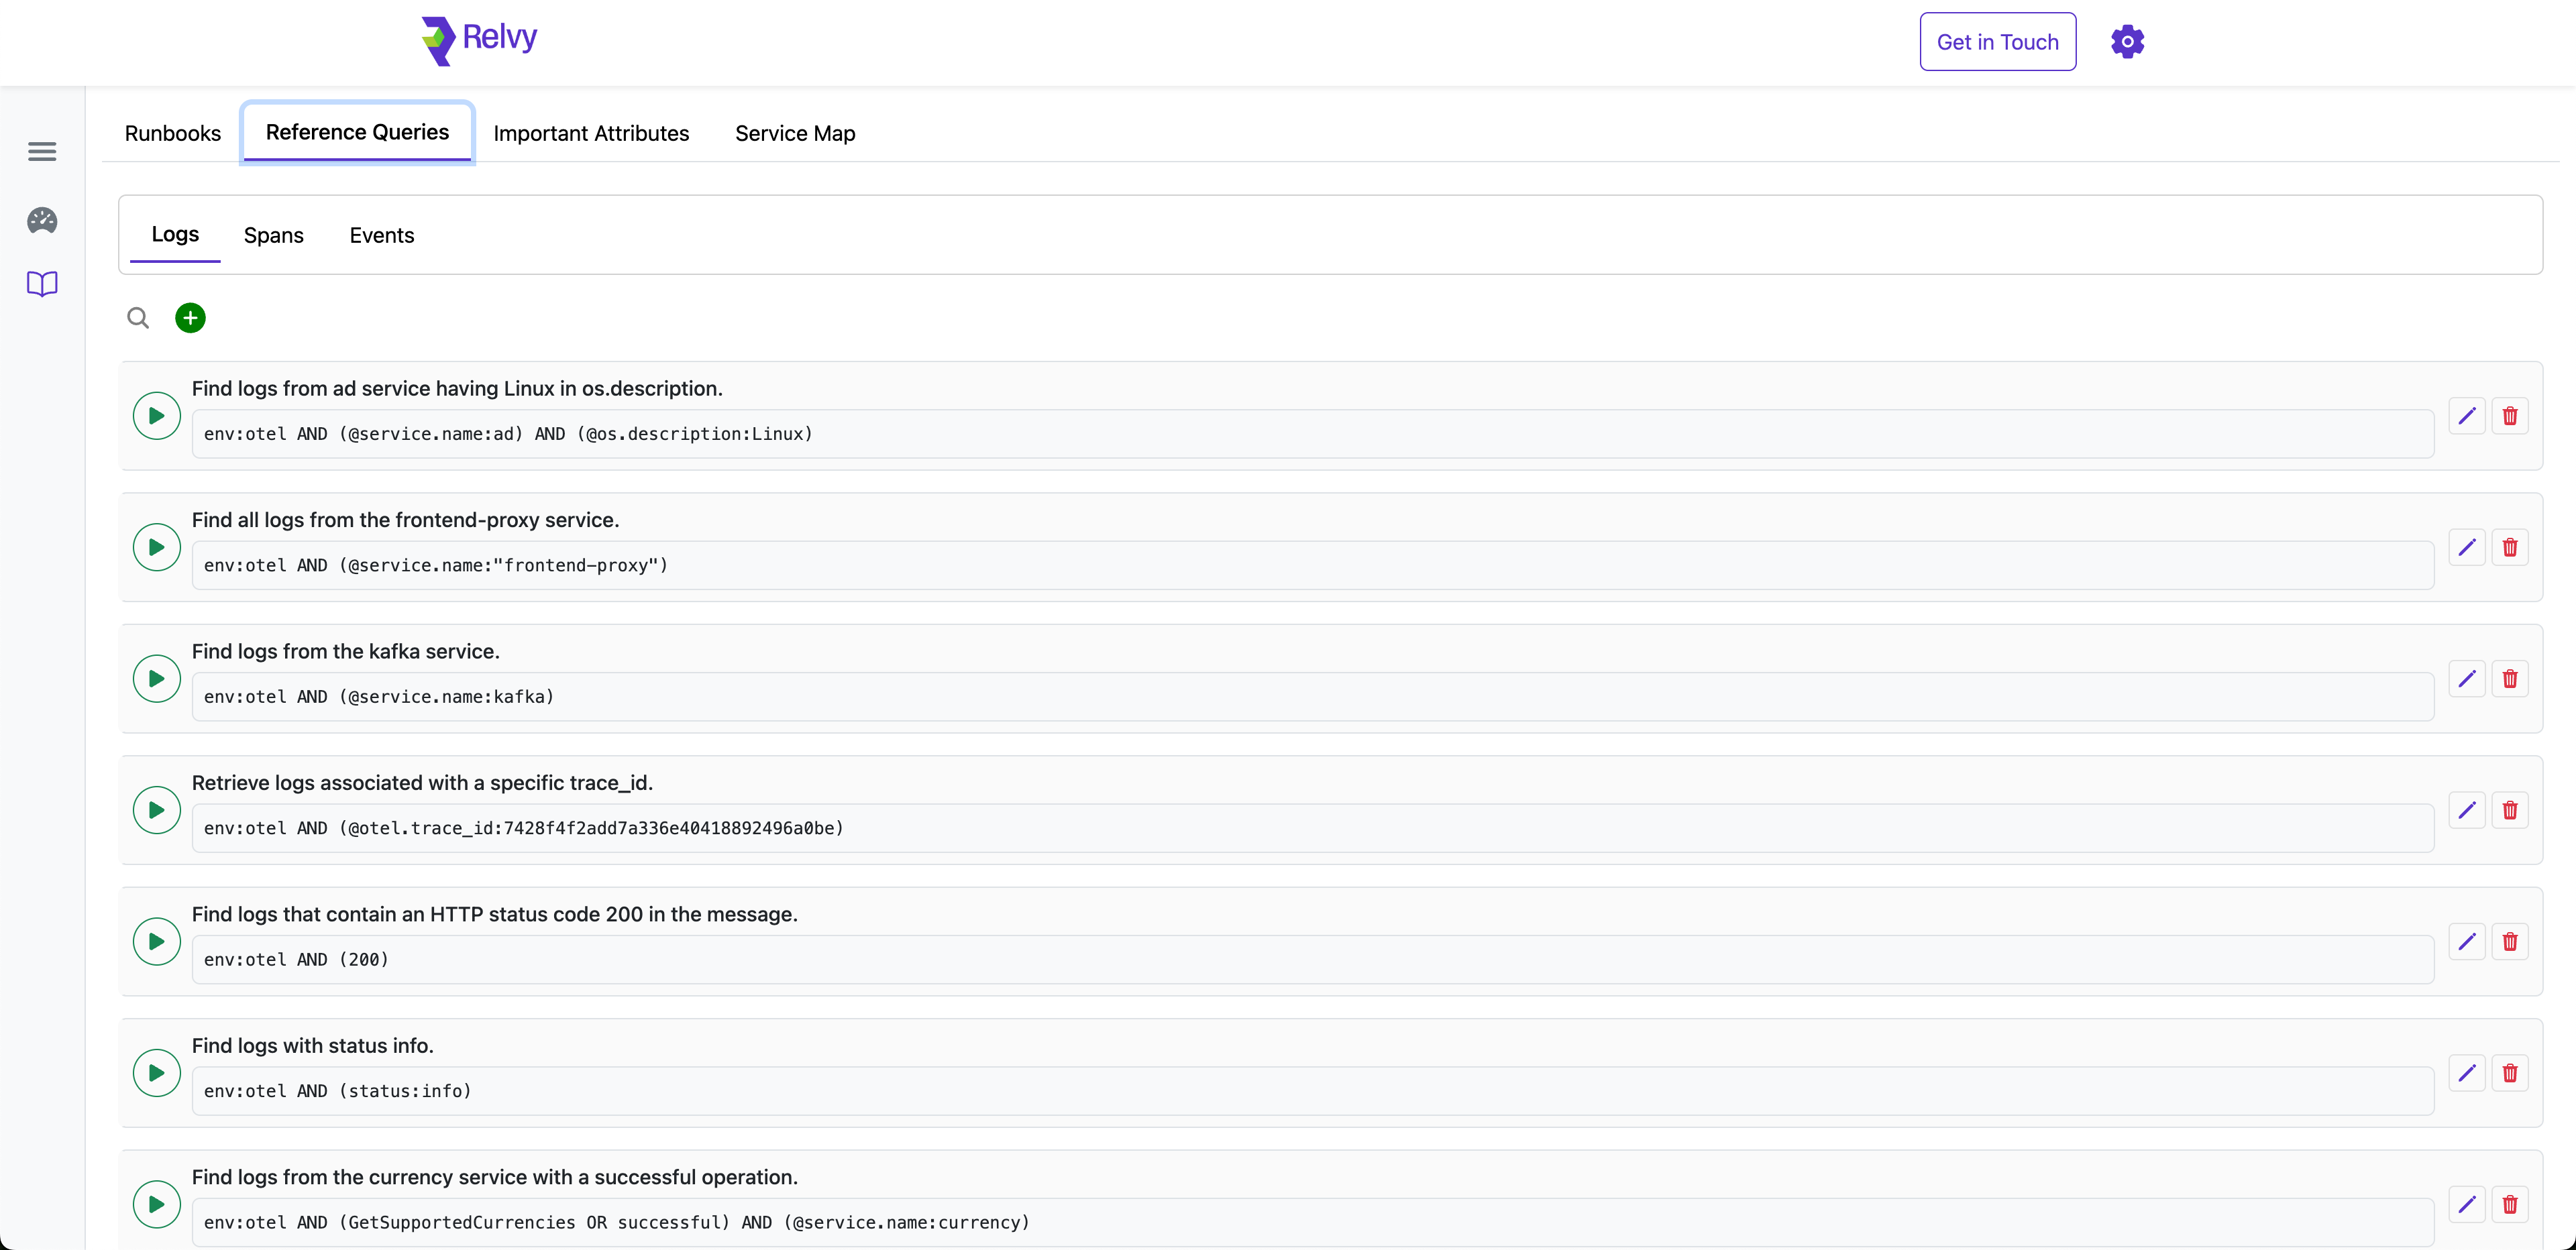The height and width of the screenshot is (1250, 2576).
Task: Open settings gear icon in header
Action: click(2127, 42)
